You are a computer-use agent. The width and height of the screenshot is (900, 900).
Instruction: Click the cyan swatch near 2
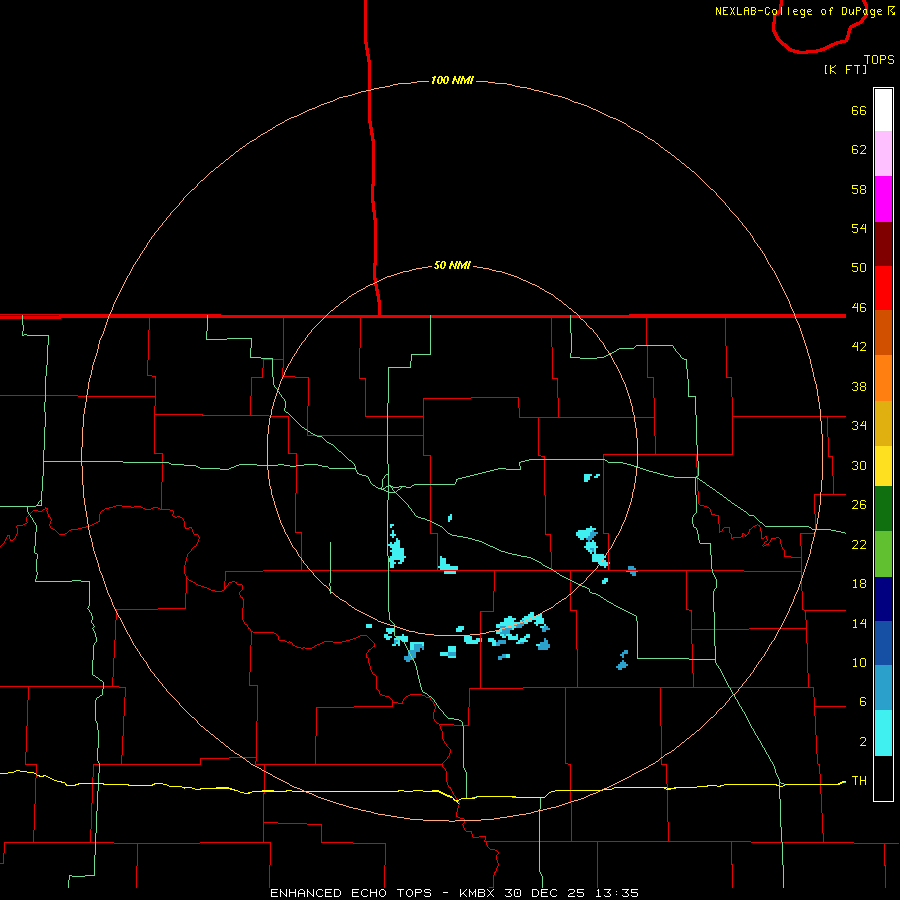883,733
